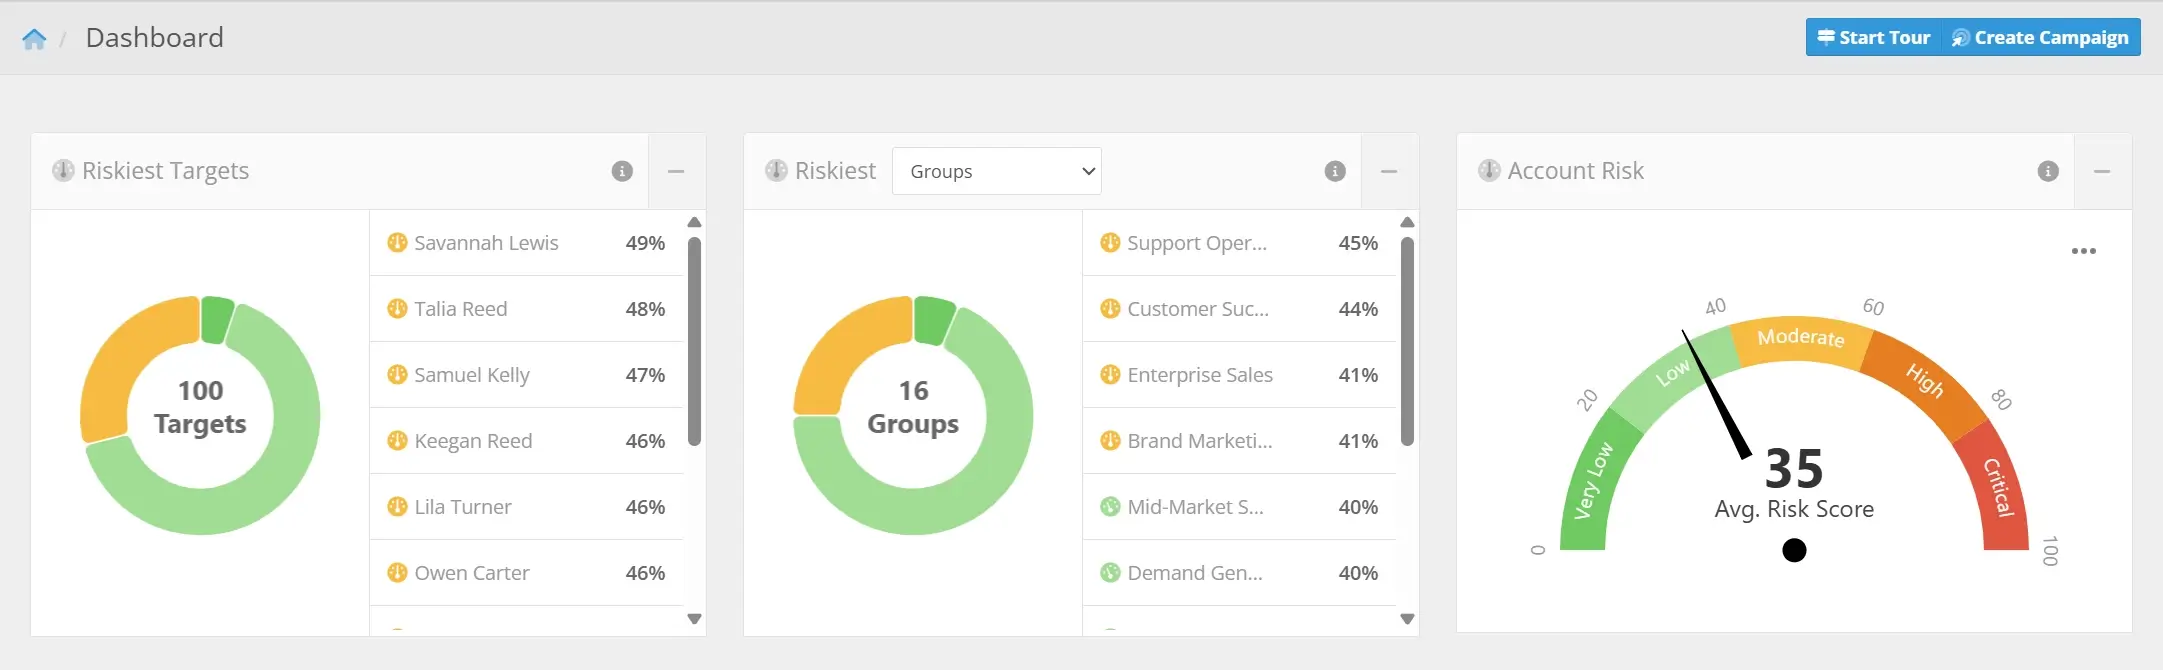This screenshot has height=670, width=2163.
Task: Open the Groups dropdown selector
Action: (x=996, y=171)
